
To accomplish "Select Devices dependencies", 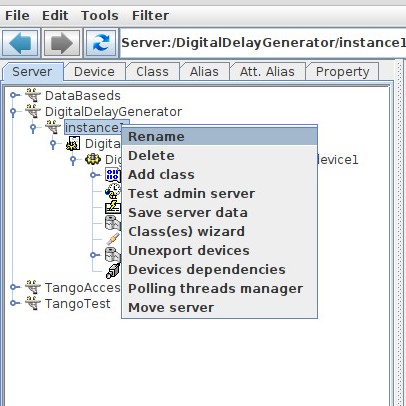I will 219,270.
